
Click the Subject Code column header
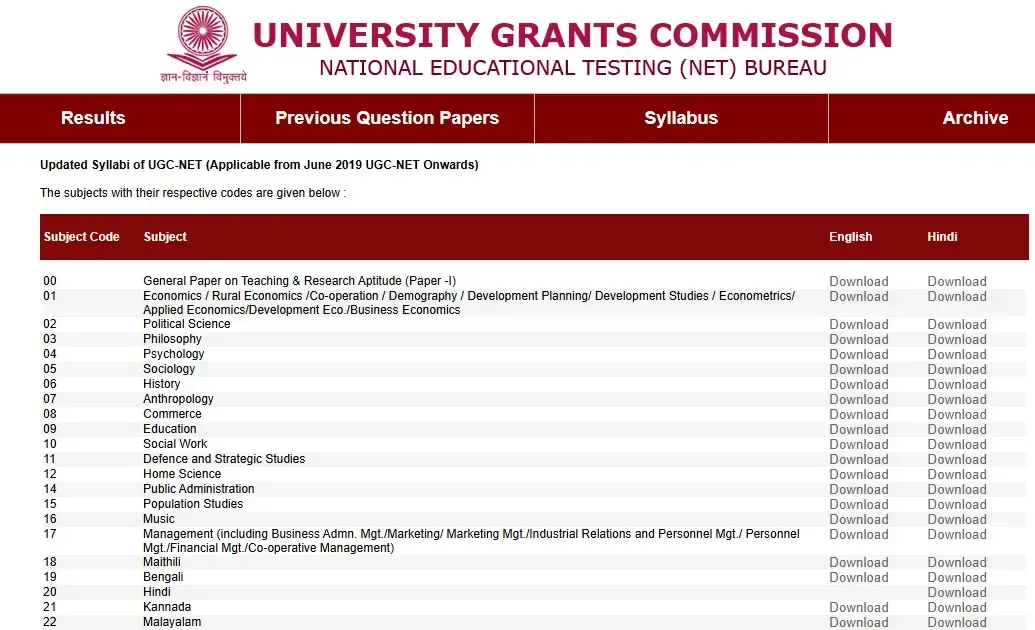[x=81, y=237]
